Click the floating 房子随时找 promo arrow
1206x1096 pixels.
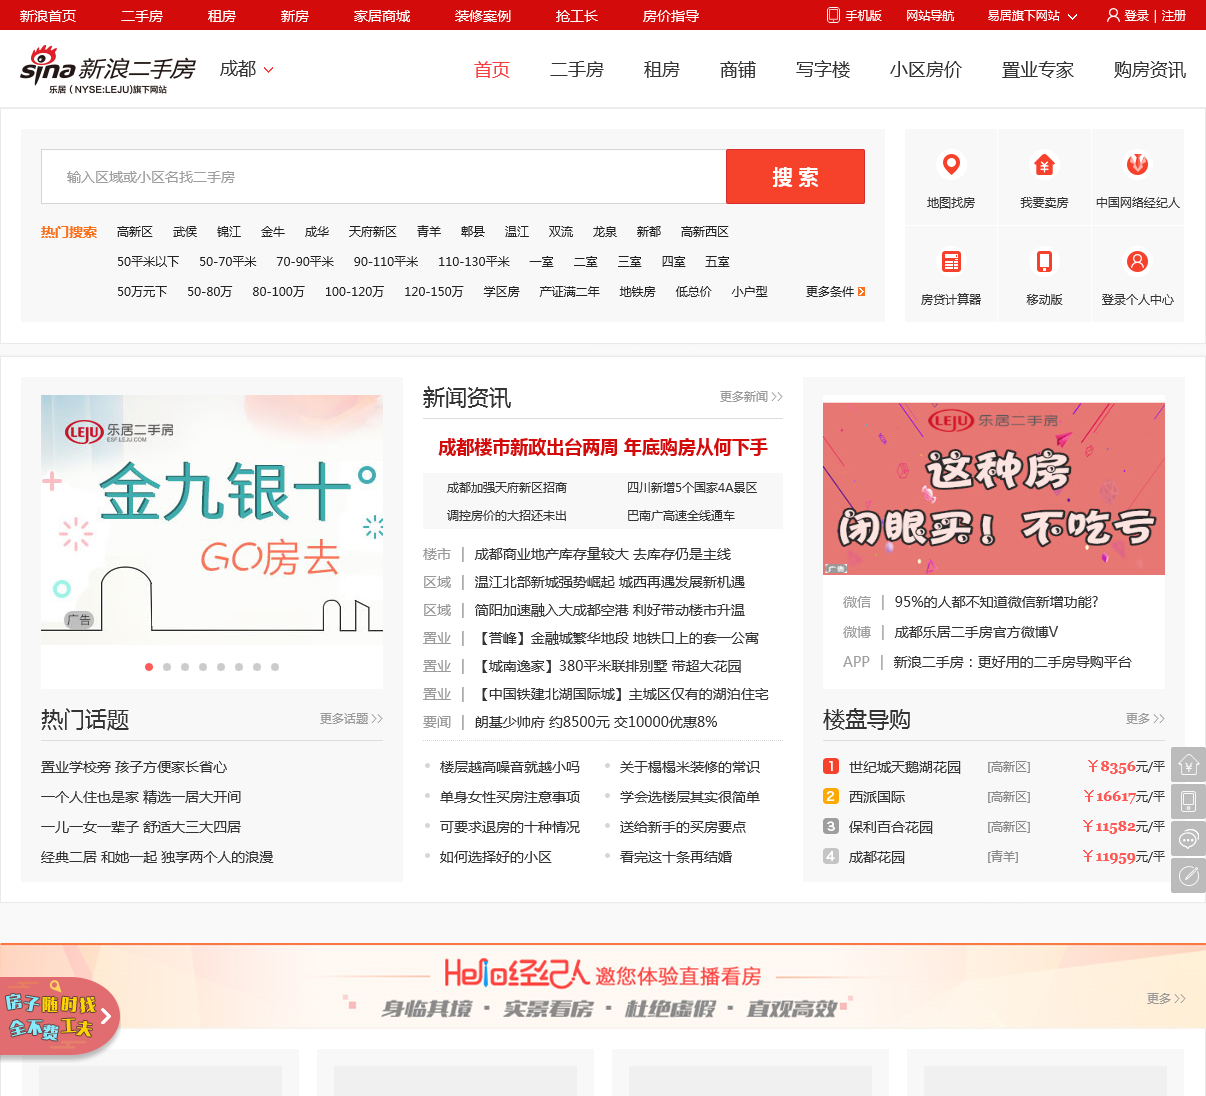(106, 1016)
